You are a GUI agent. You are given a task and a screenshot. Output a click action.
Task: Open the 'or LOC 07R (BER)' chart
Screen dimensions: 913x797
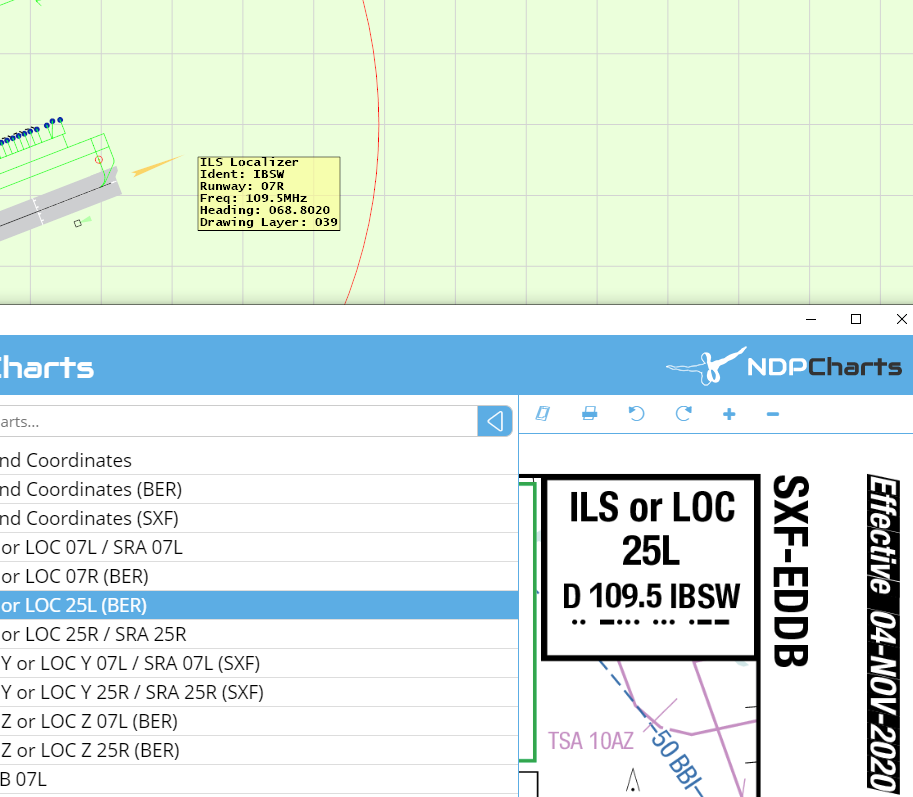[x=75, y=576]
